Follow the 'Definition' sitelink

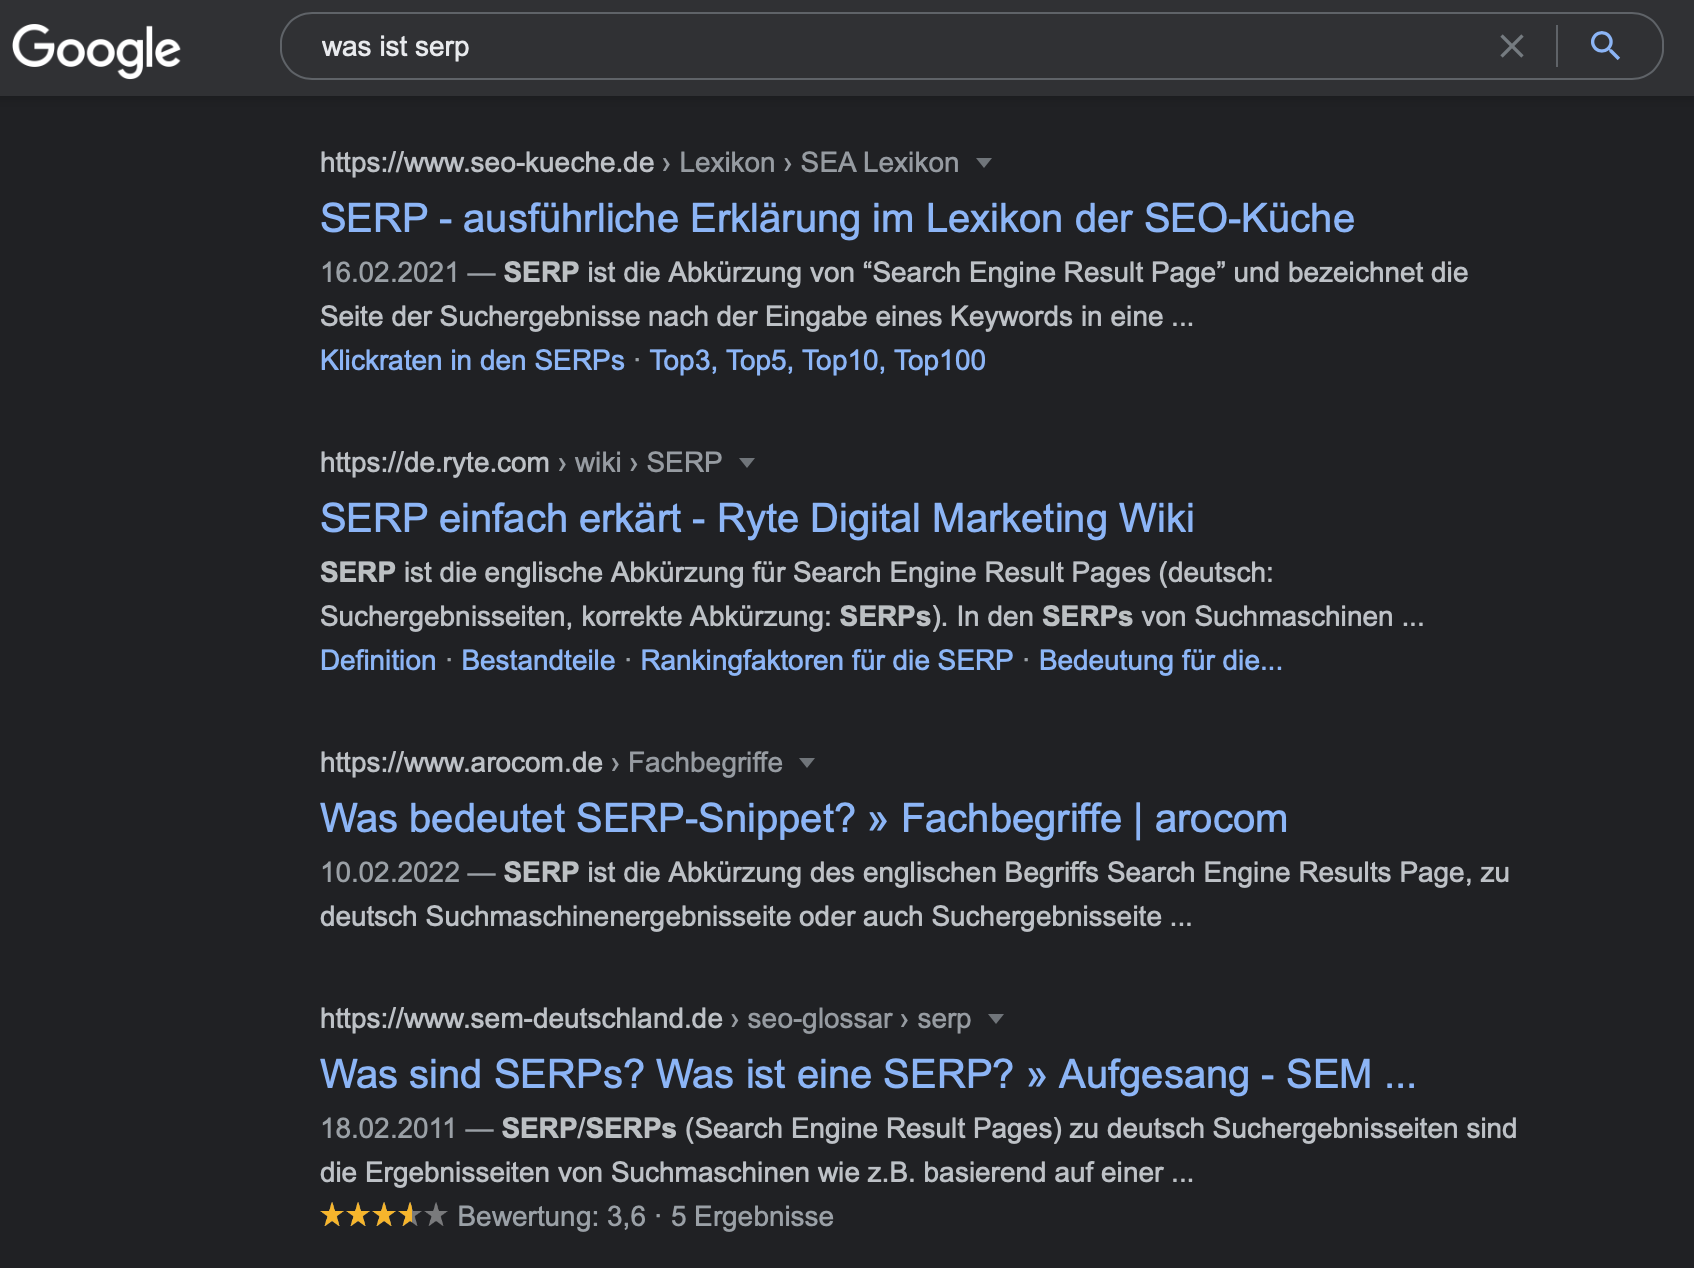pos(378,660)
